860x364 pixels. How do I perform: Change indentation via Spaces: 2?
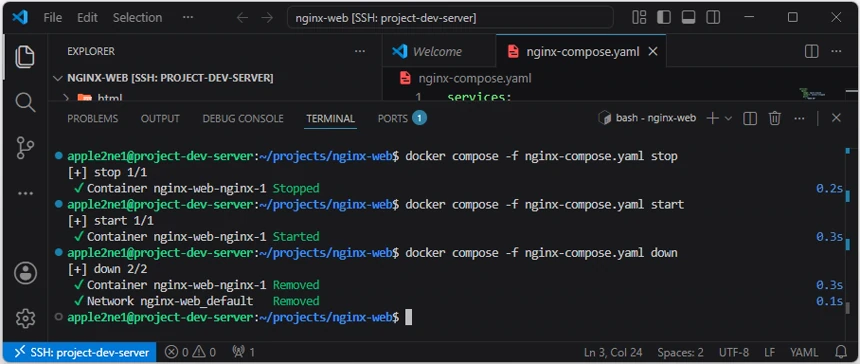pos(681,352)
